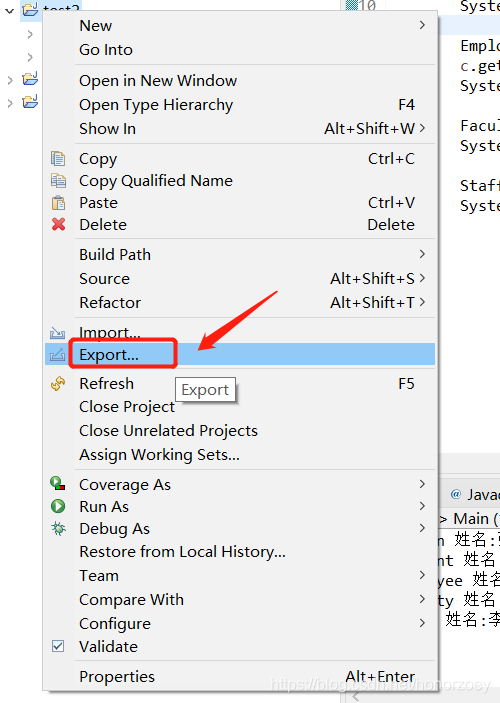Click the Copy Qualified Name icon
500x703 pixels.
58,181
